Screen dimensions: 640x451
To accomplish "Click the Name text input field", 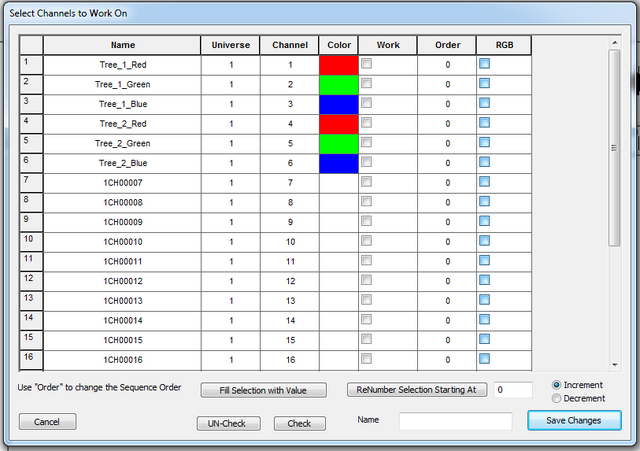I will (x=456, y=421).
